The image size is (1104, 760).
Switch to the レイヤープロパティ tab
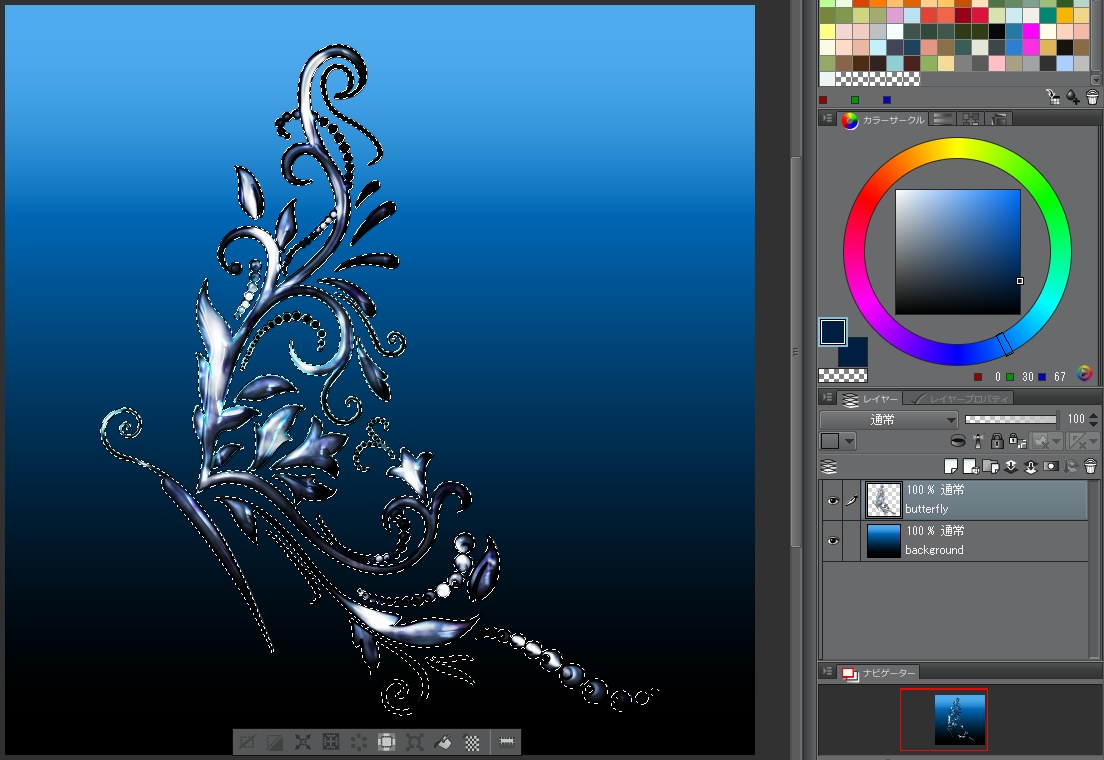coord(962,399)
